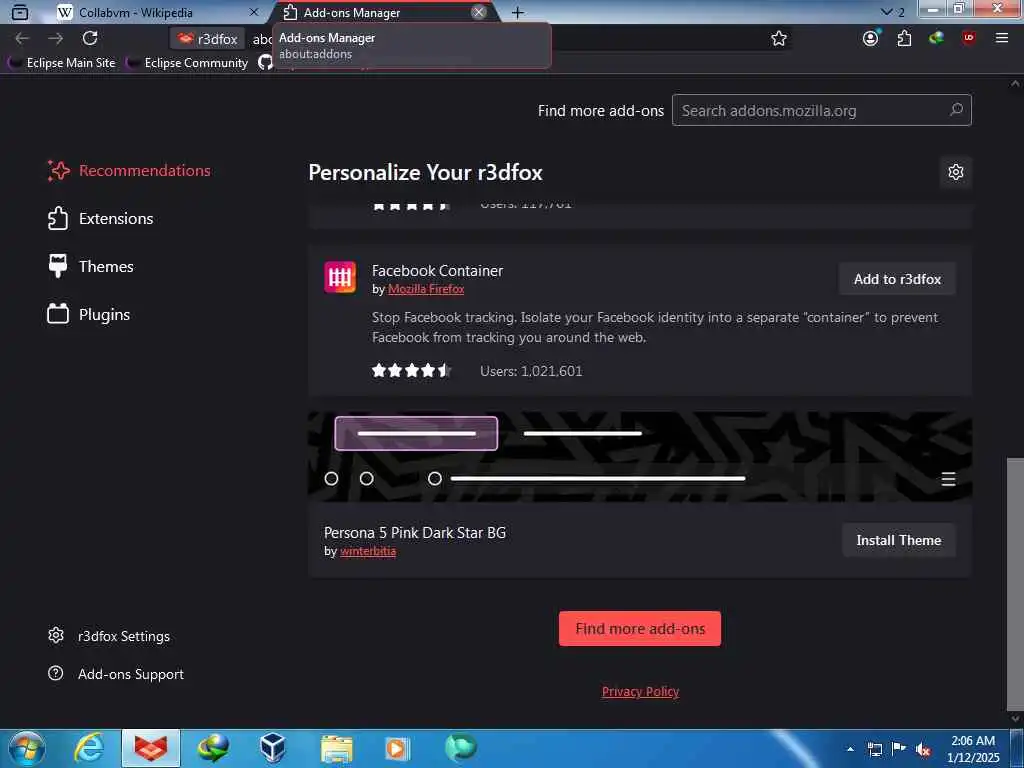The image size is (1024, 768).
Task: Open the Privacy Policy link
Action: [x=640, y=691]
